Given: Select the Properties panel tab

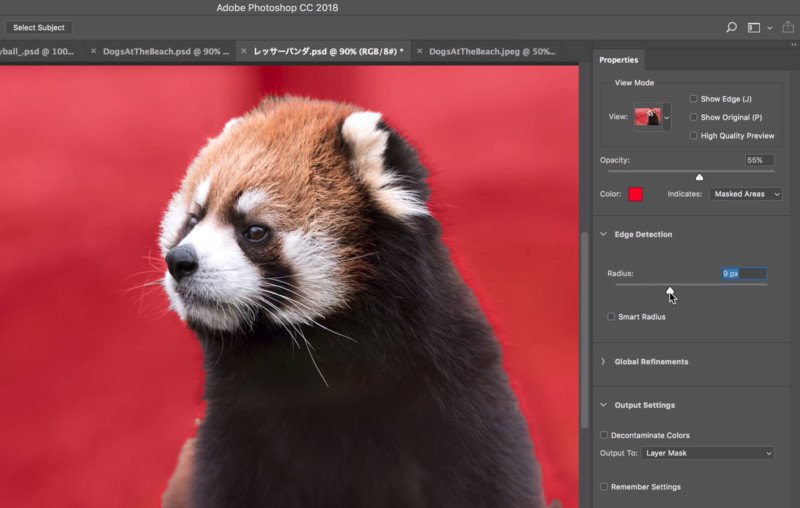Looking at the screenshot, I should click(x=618, y=60).
